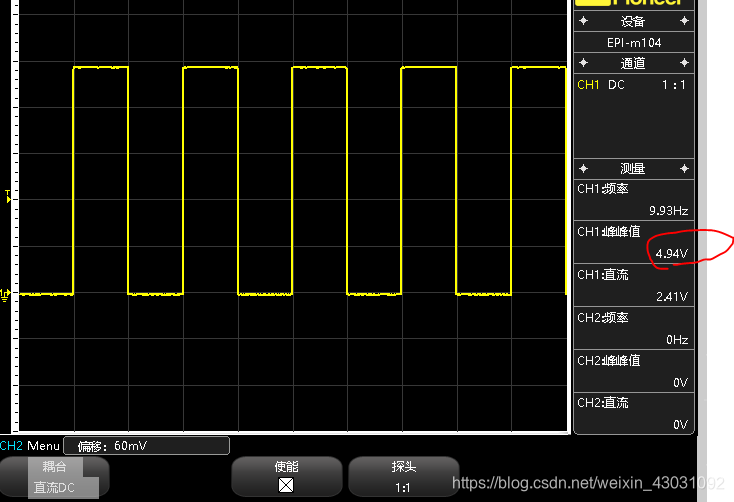Click the CH2:频率 0Hz measurement

[634, 329]
